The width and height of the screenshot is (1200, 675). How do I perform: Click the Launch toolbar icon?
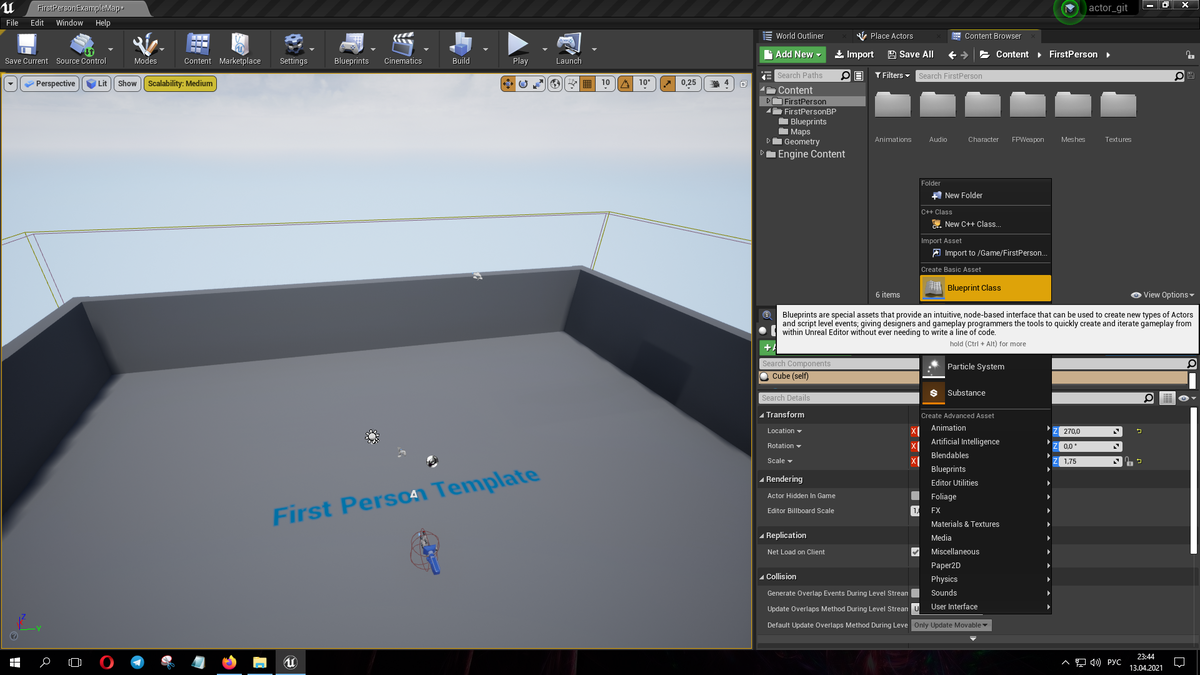click(569, 49)
